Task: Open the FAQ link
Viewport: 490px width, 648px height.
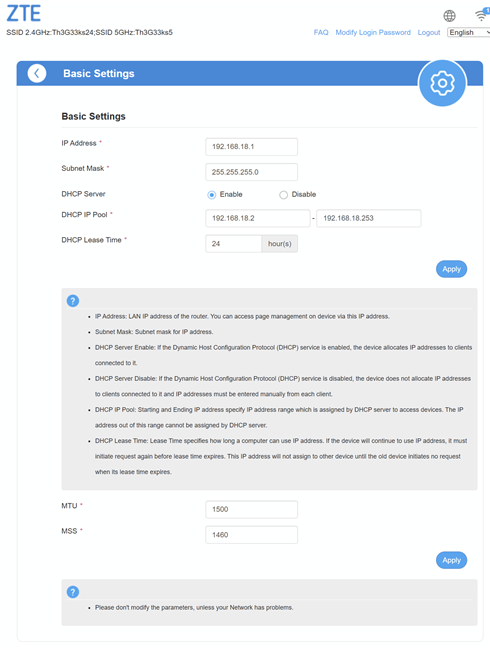Action: point(321,32)
